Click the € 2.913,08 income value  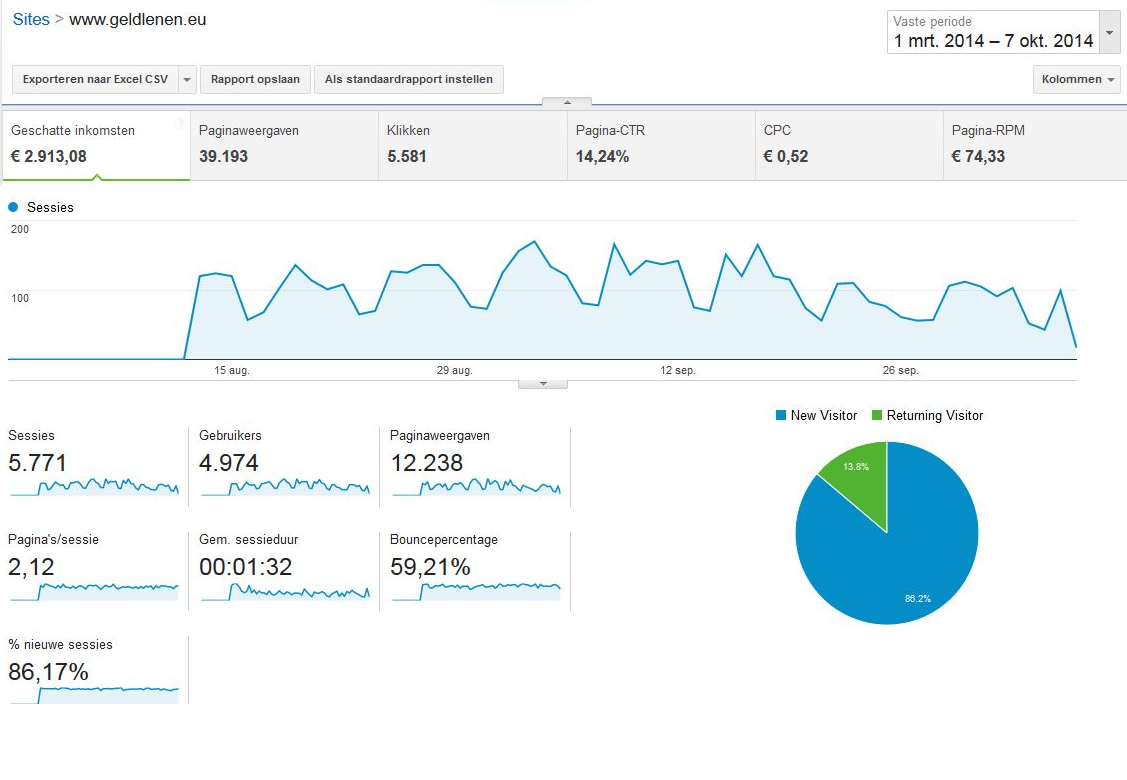tap(49, 156)
